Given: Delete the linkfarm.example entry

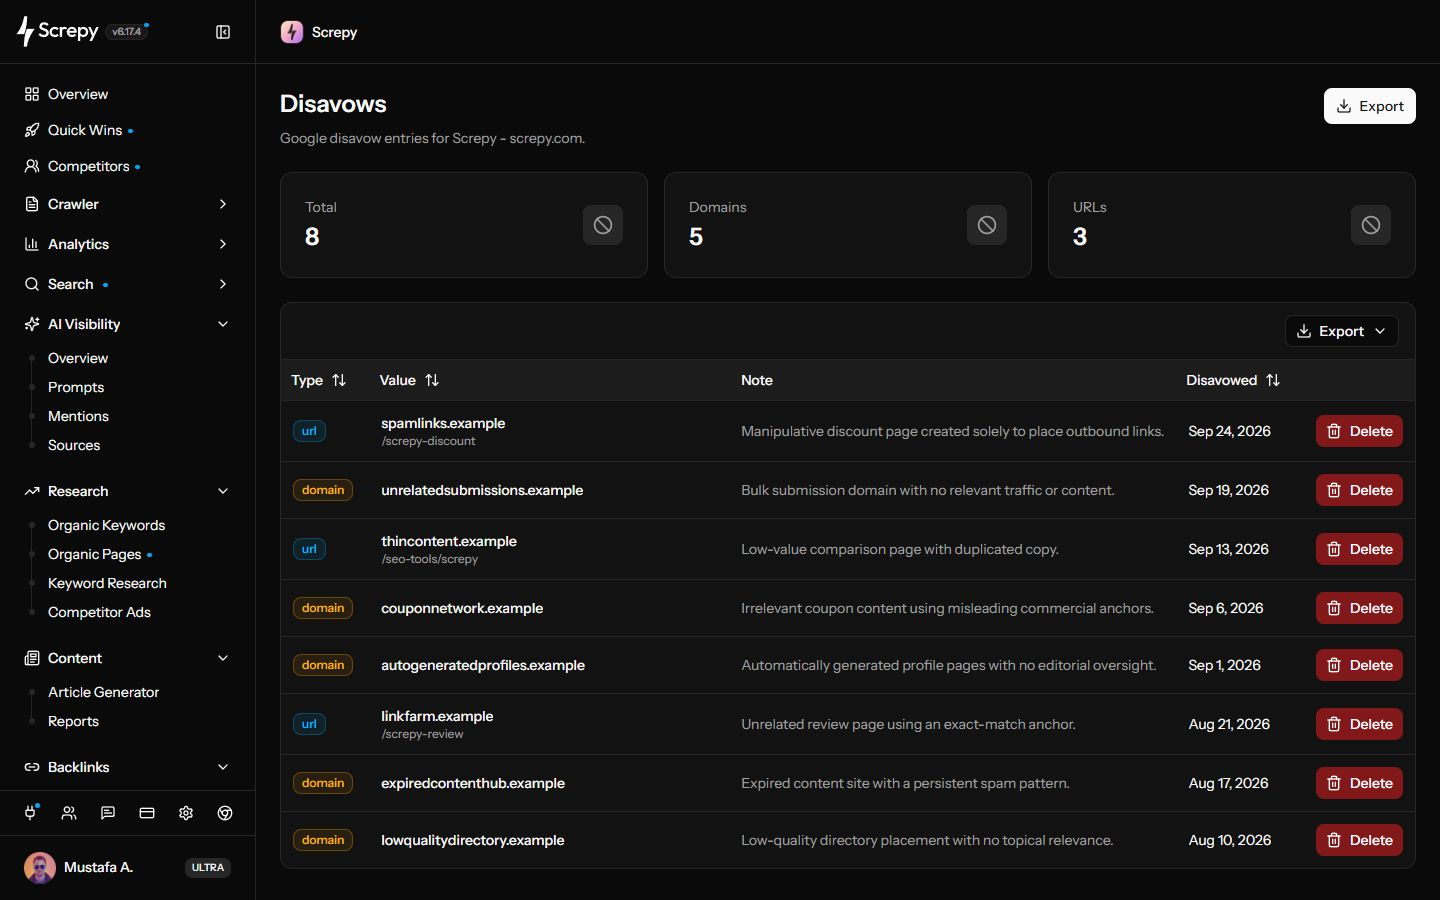Looking at the screenshot, I should (x=1359, y=724).
